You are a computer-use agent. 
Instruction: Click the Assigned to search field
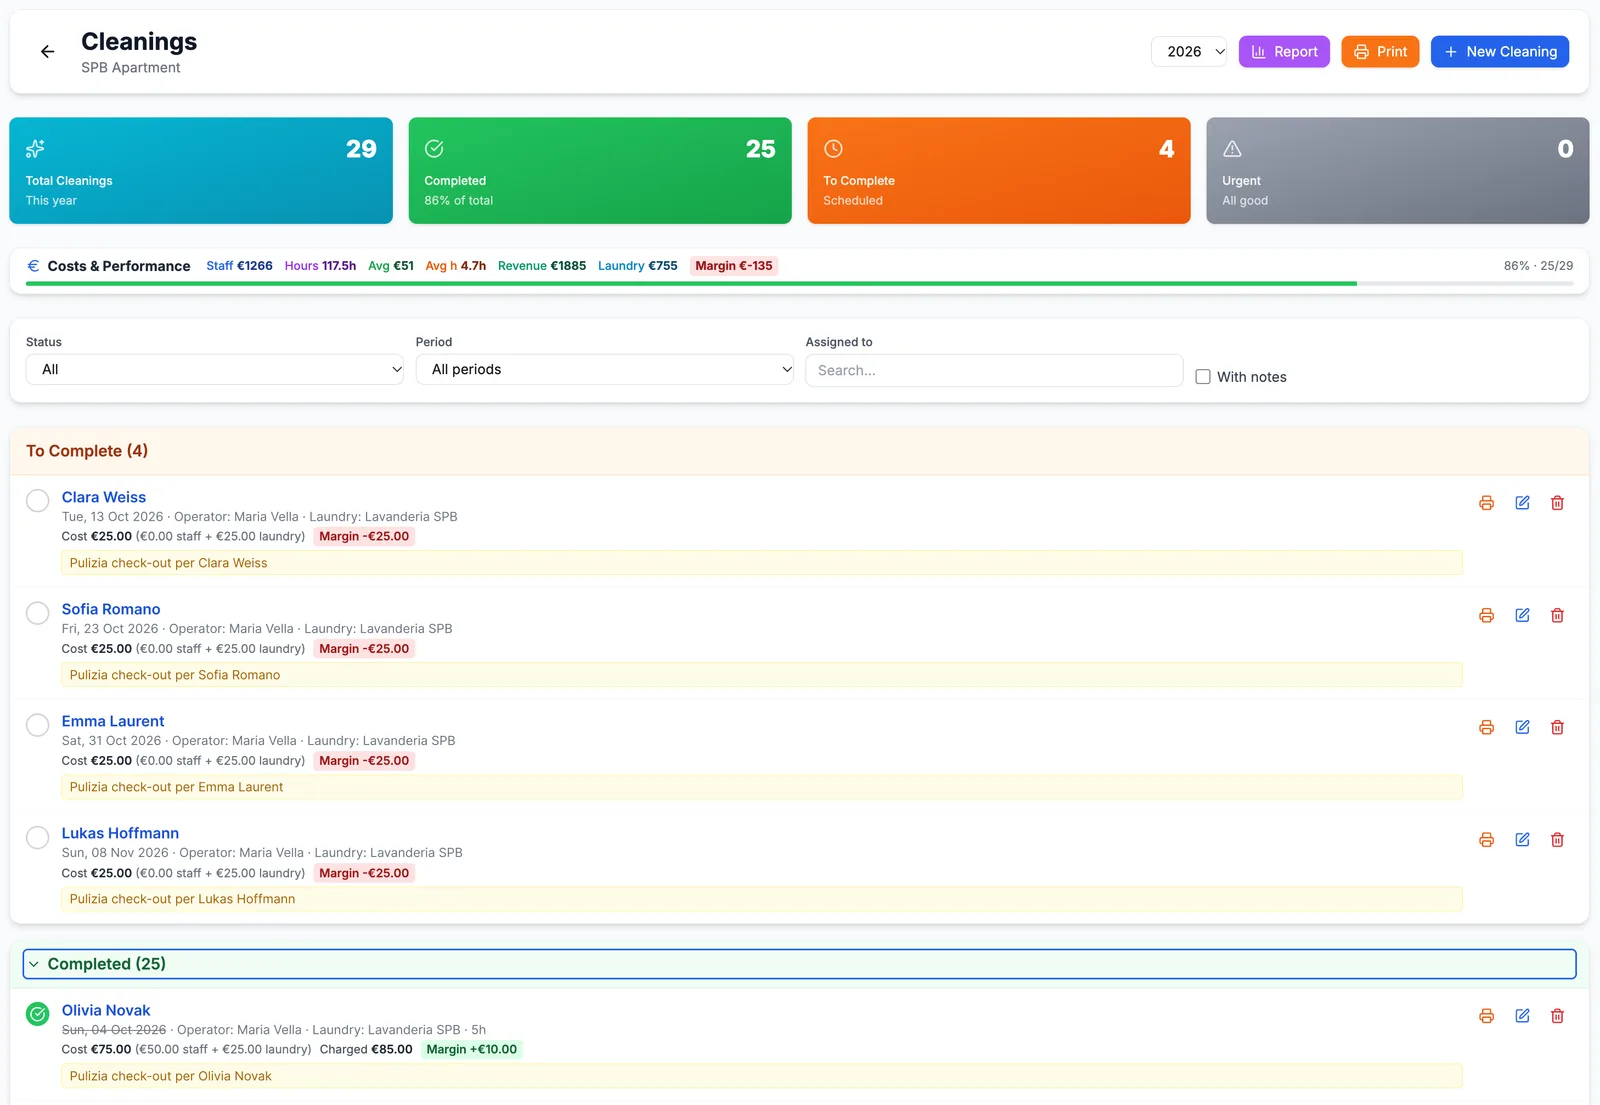994,370
